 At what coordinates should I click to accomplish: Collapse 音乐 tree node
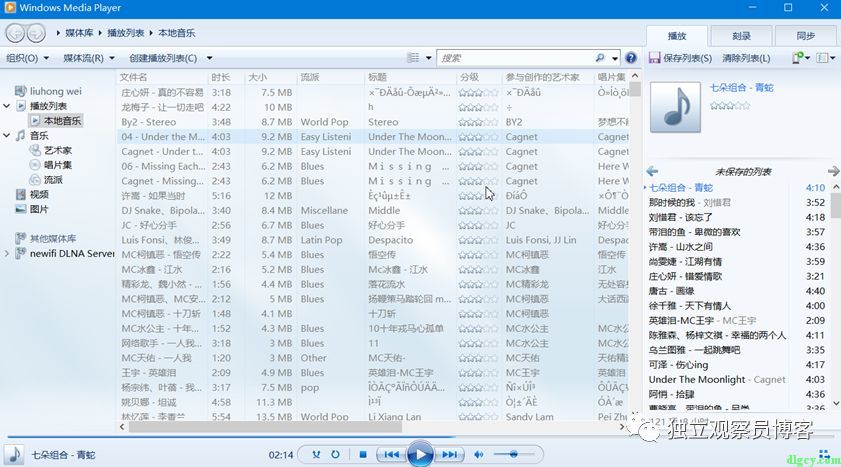(6, 136)
